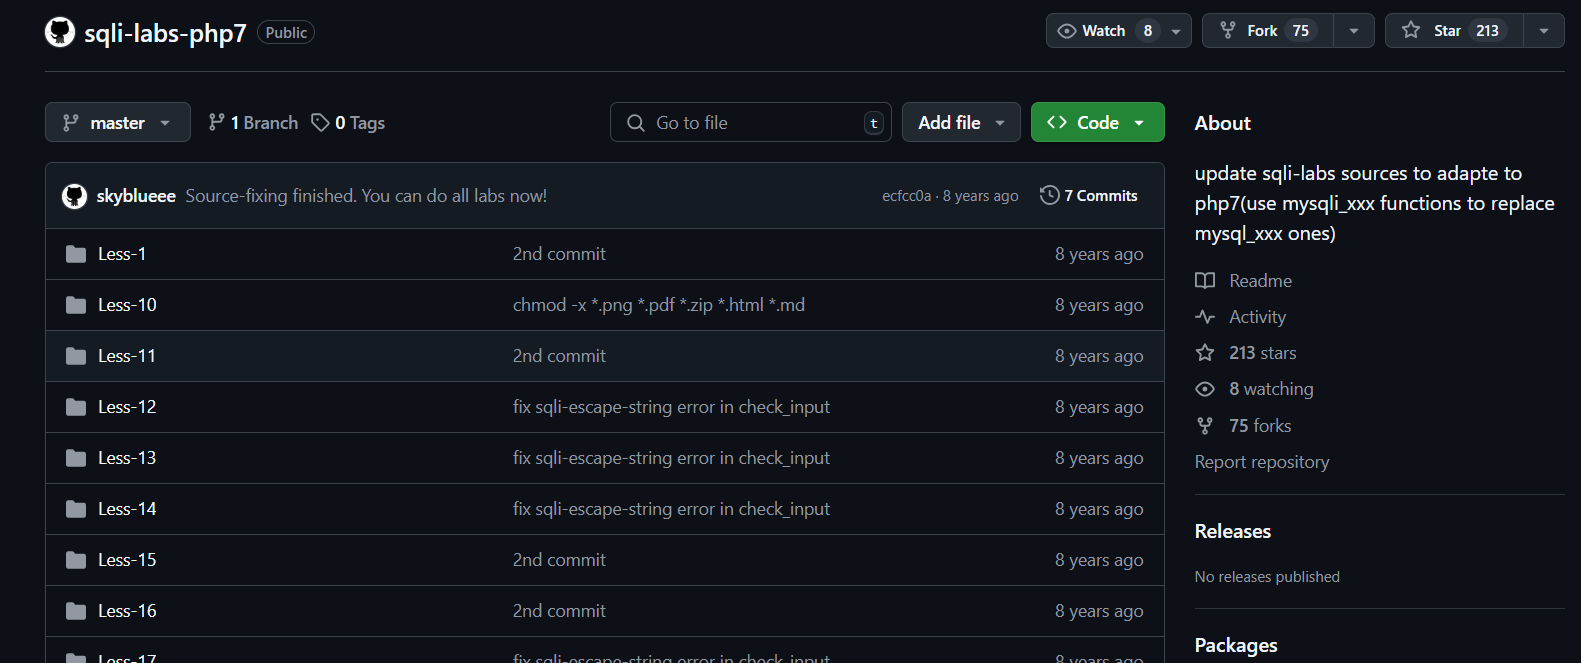Open the Less-15 folder
This screenshot has width=1581, height=663.
(127, 560)
